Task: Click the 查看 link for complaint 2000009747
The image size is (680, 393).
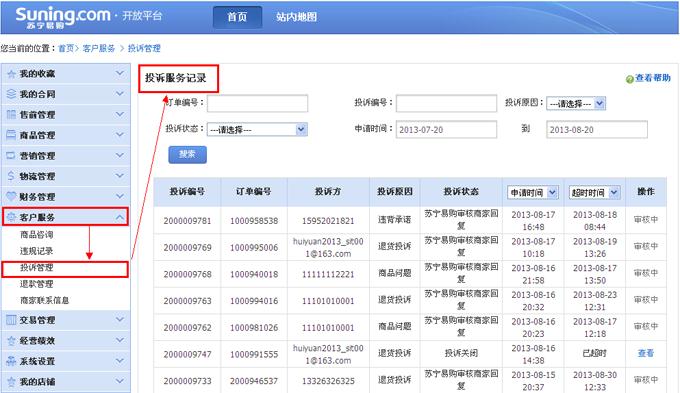Action: pyautogui.click(x=646, y=353)
